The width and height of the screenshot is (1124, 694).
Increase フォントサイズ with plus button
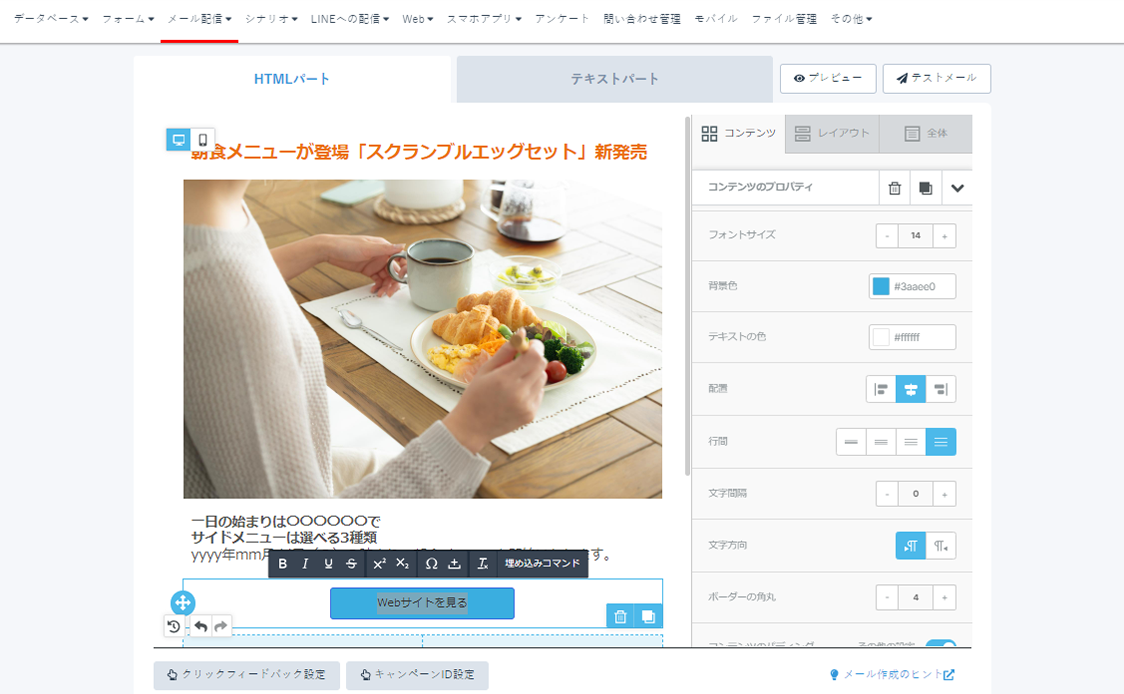945,236
